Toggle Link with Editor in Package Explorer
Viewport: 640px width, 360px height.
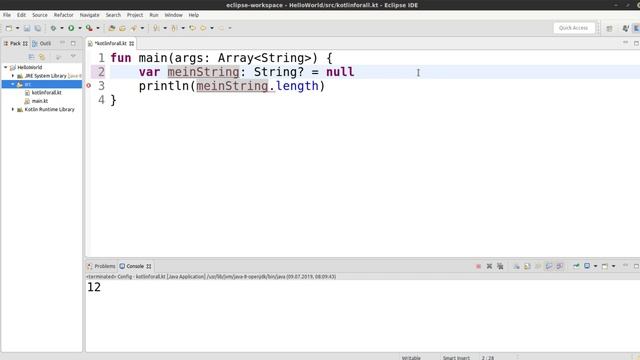pos(42,57)
